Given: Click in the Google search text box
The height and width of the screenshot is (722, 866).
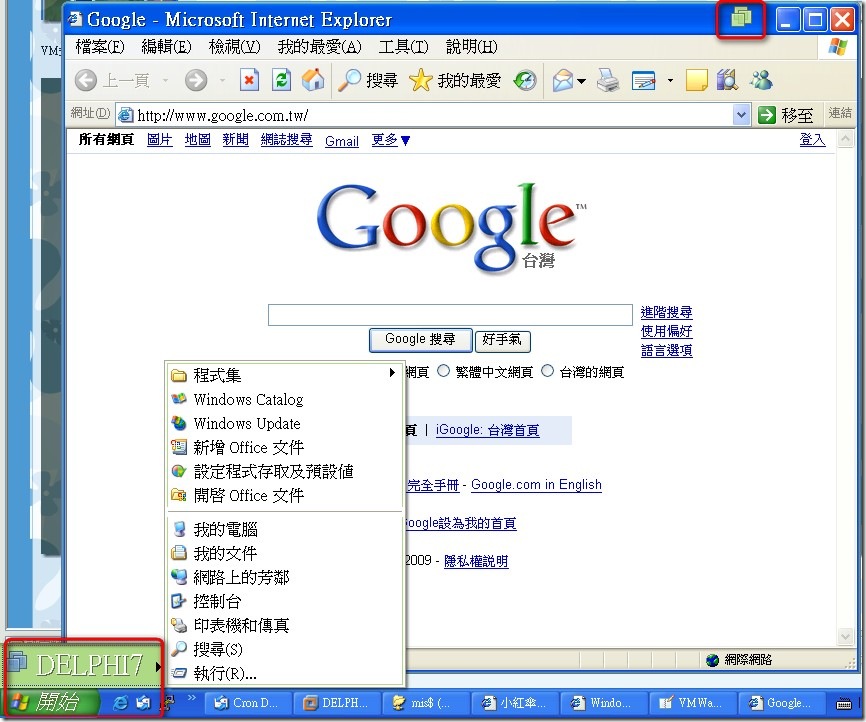Looking at the screenshot, I should 450,314.
